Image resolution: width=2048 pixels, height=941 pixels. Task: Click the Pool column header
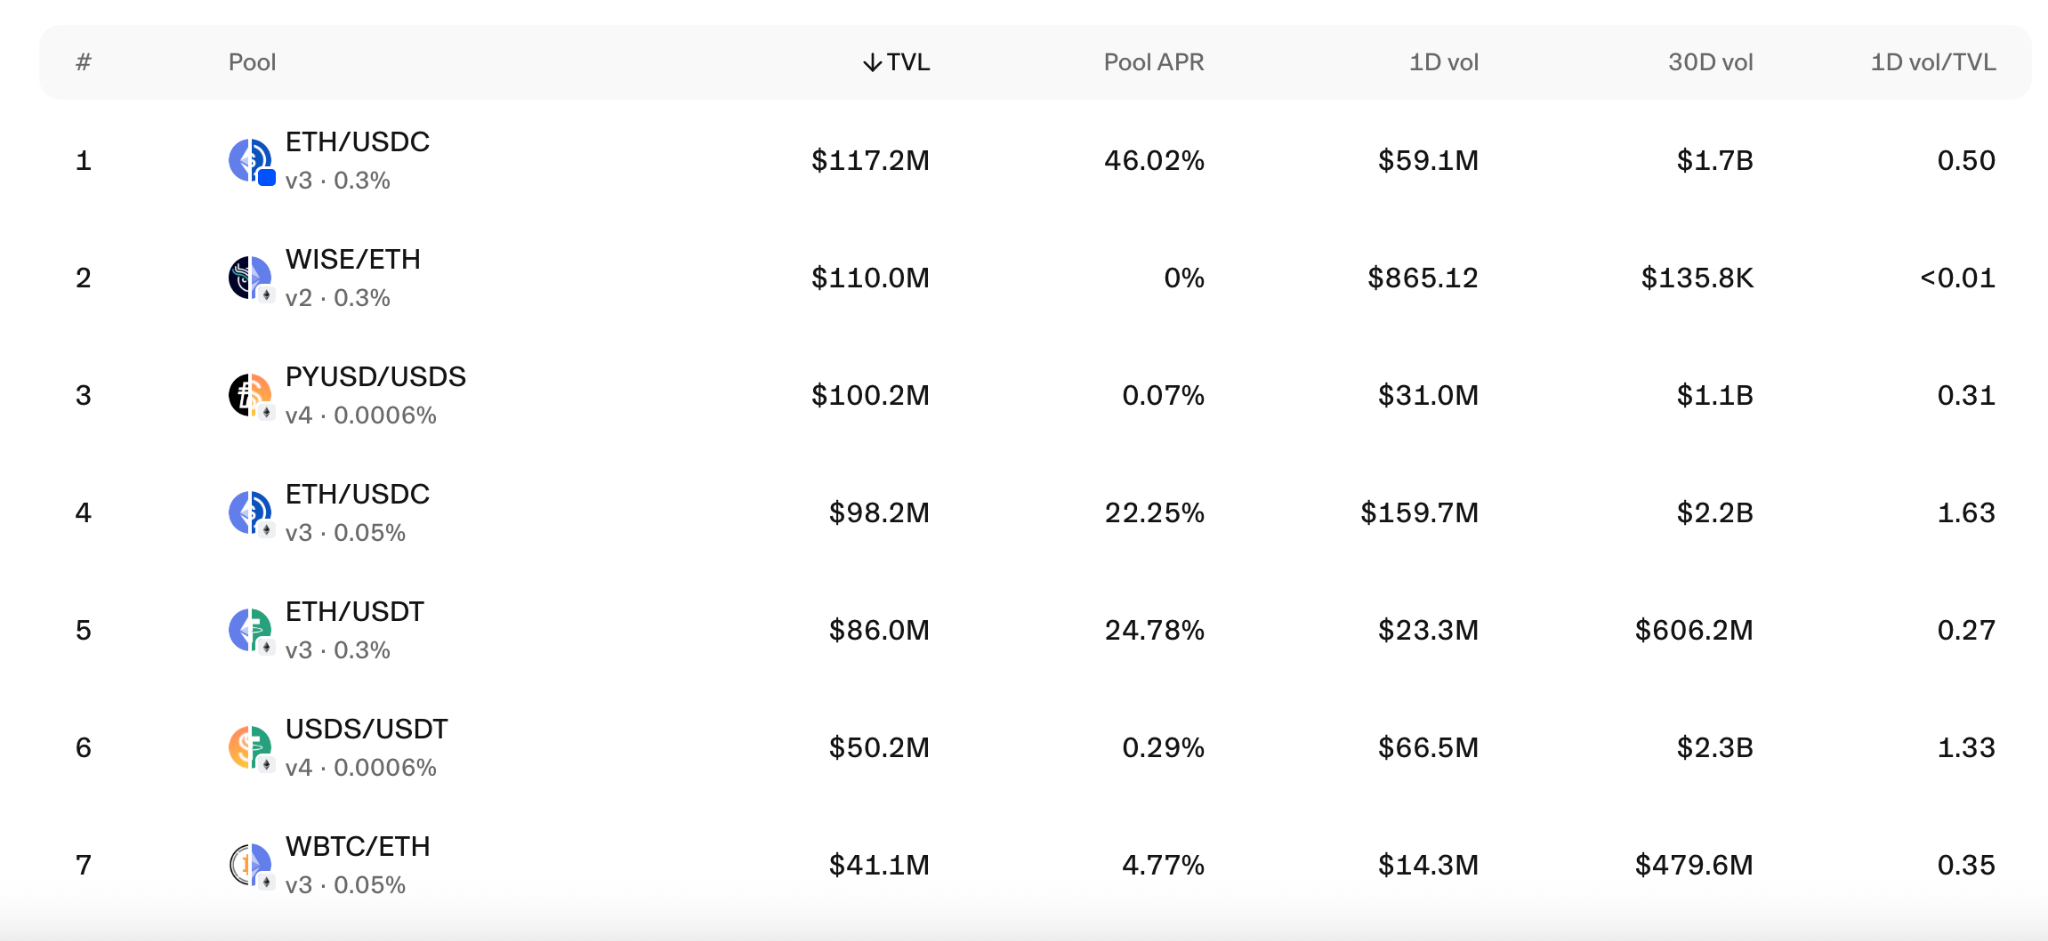[x=252, y=62]
